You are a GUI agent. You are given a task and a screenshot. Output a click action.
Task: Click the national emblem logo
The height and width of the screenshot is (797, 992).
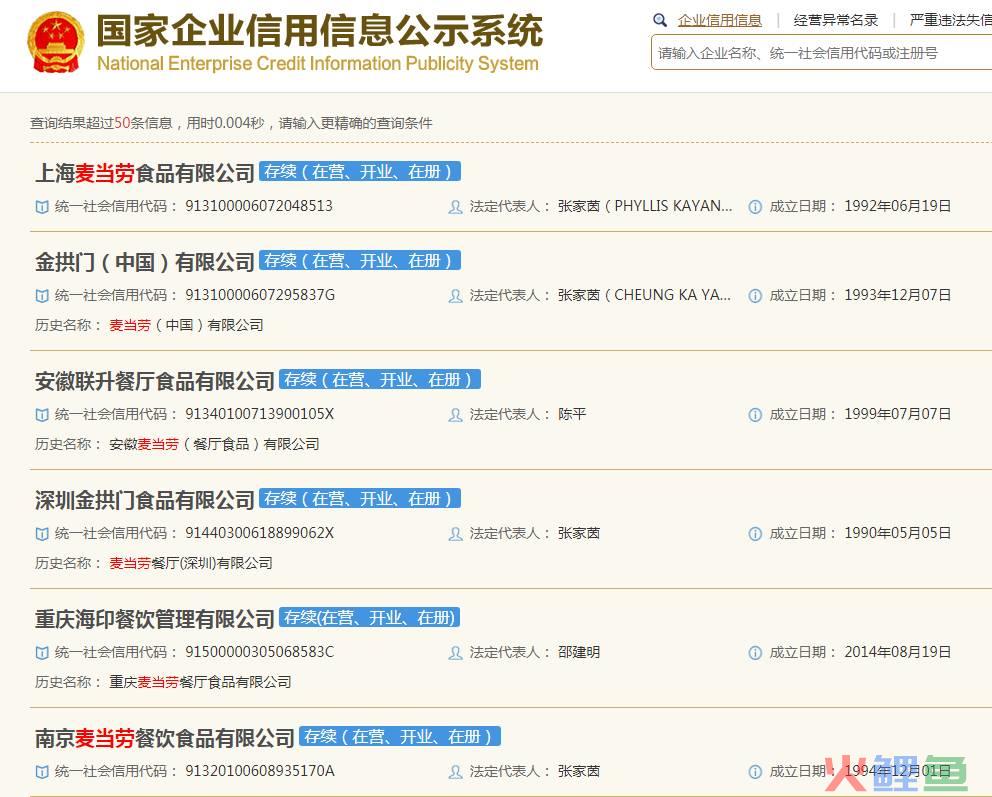coord(56,42)
